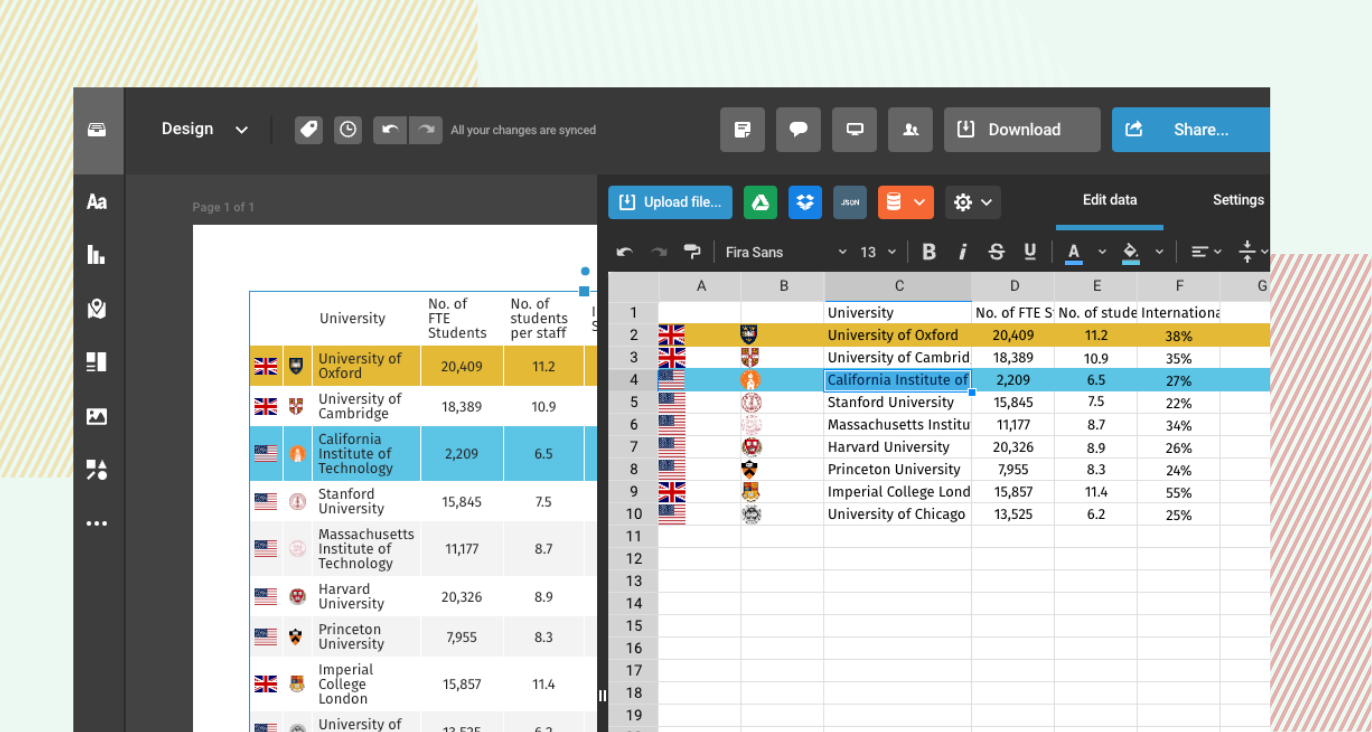The width and height of the screenshot is (1372, 732).
Task: Click the database import icon
Action: coord(895,202)
